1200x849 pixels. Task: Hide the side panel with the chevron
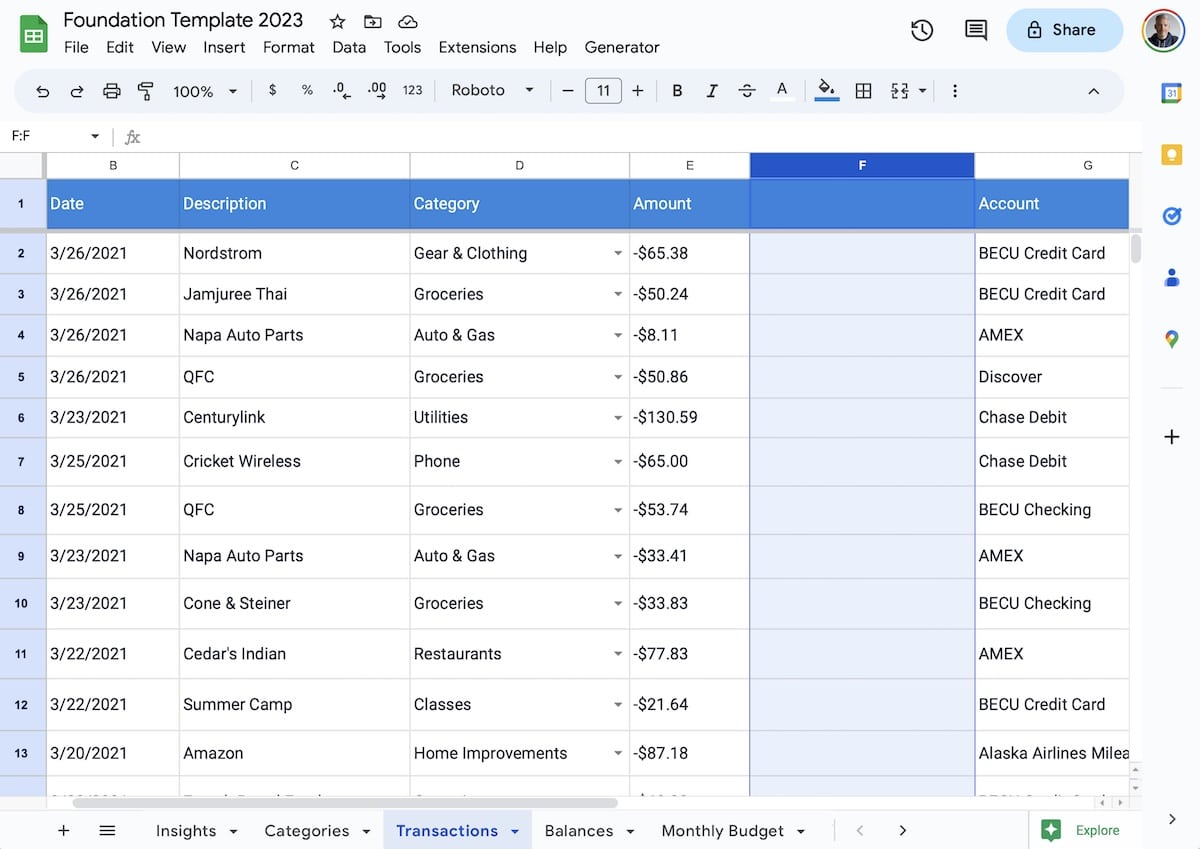(1172, 819)
